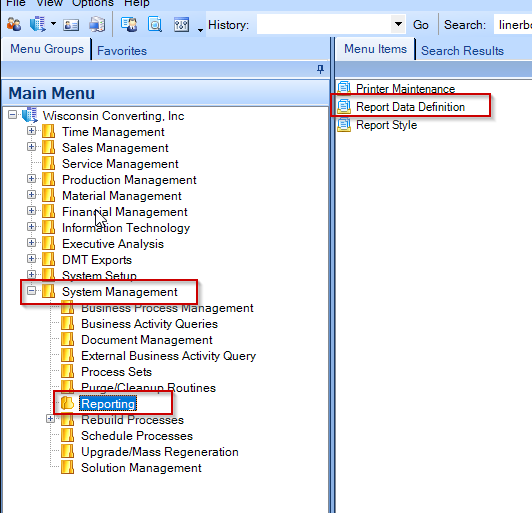This screenshot has width=532, height=513.
Task: Open the Report Data Definition item
Action: pos(410,107)
